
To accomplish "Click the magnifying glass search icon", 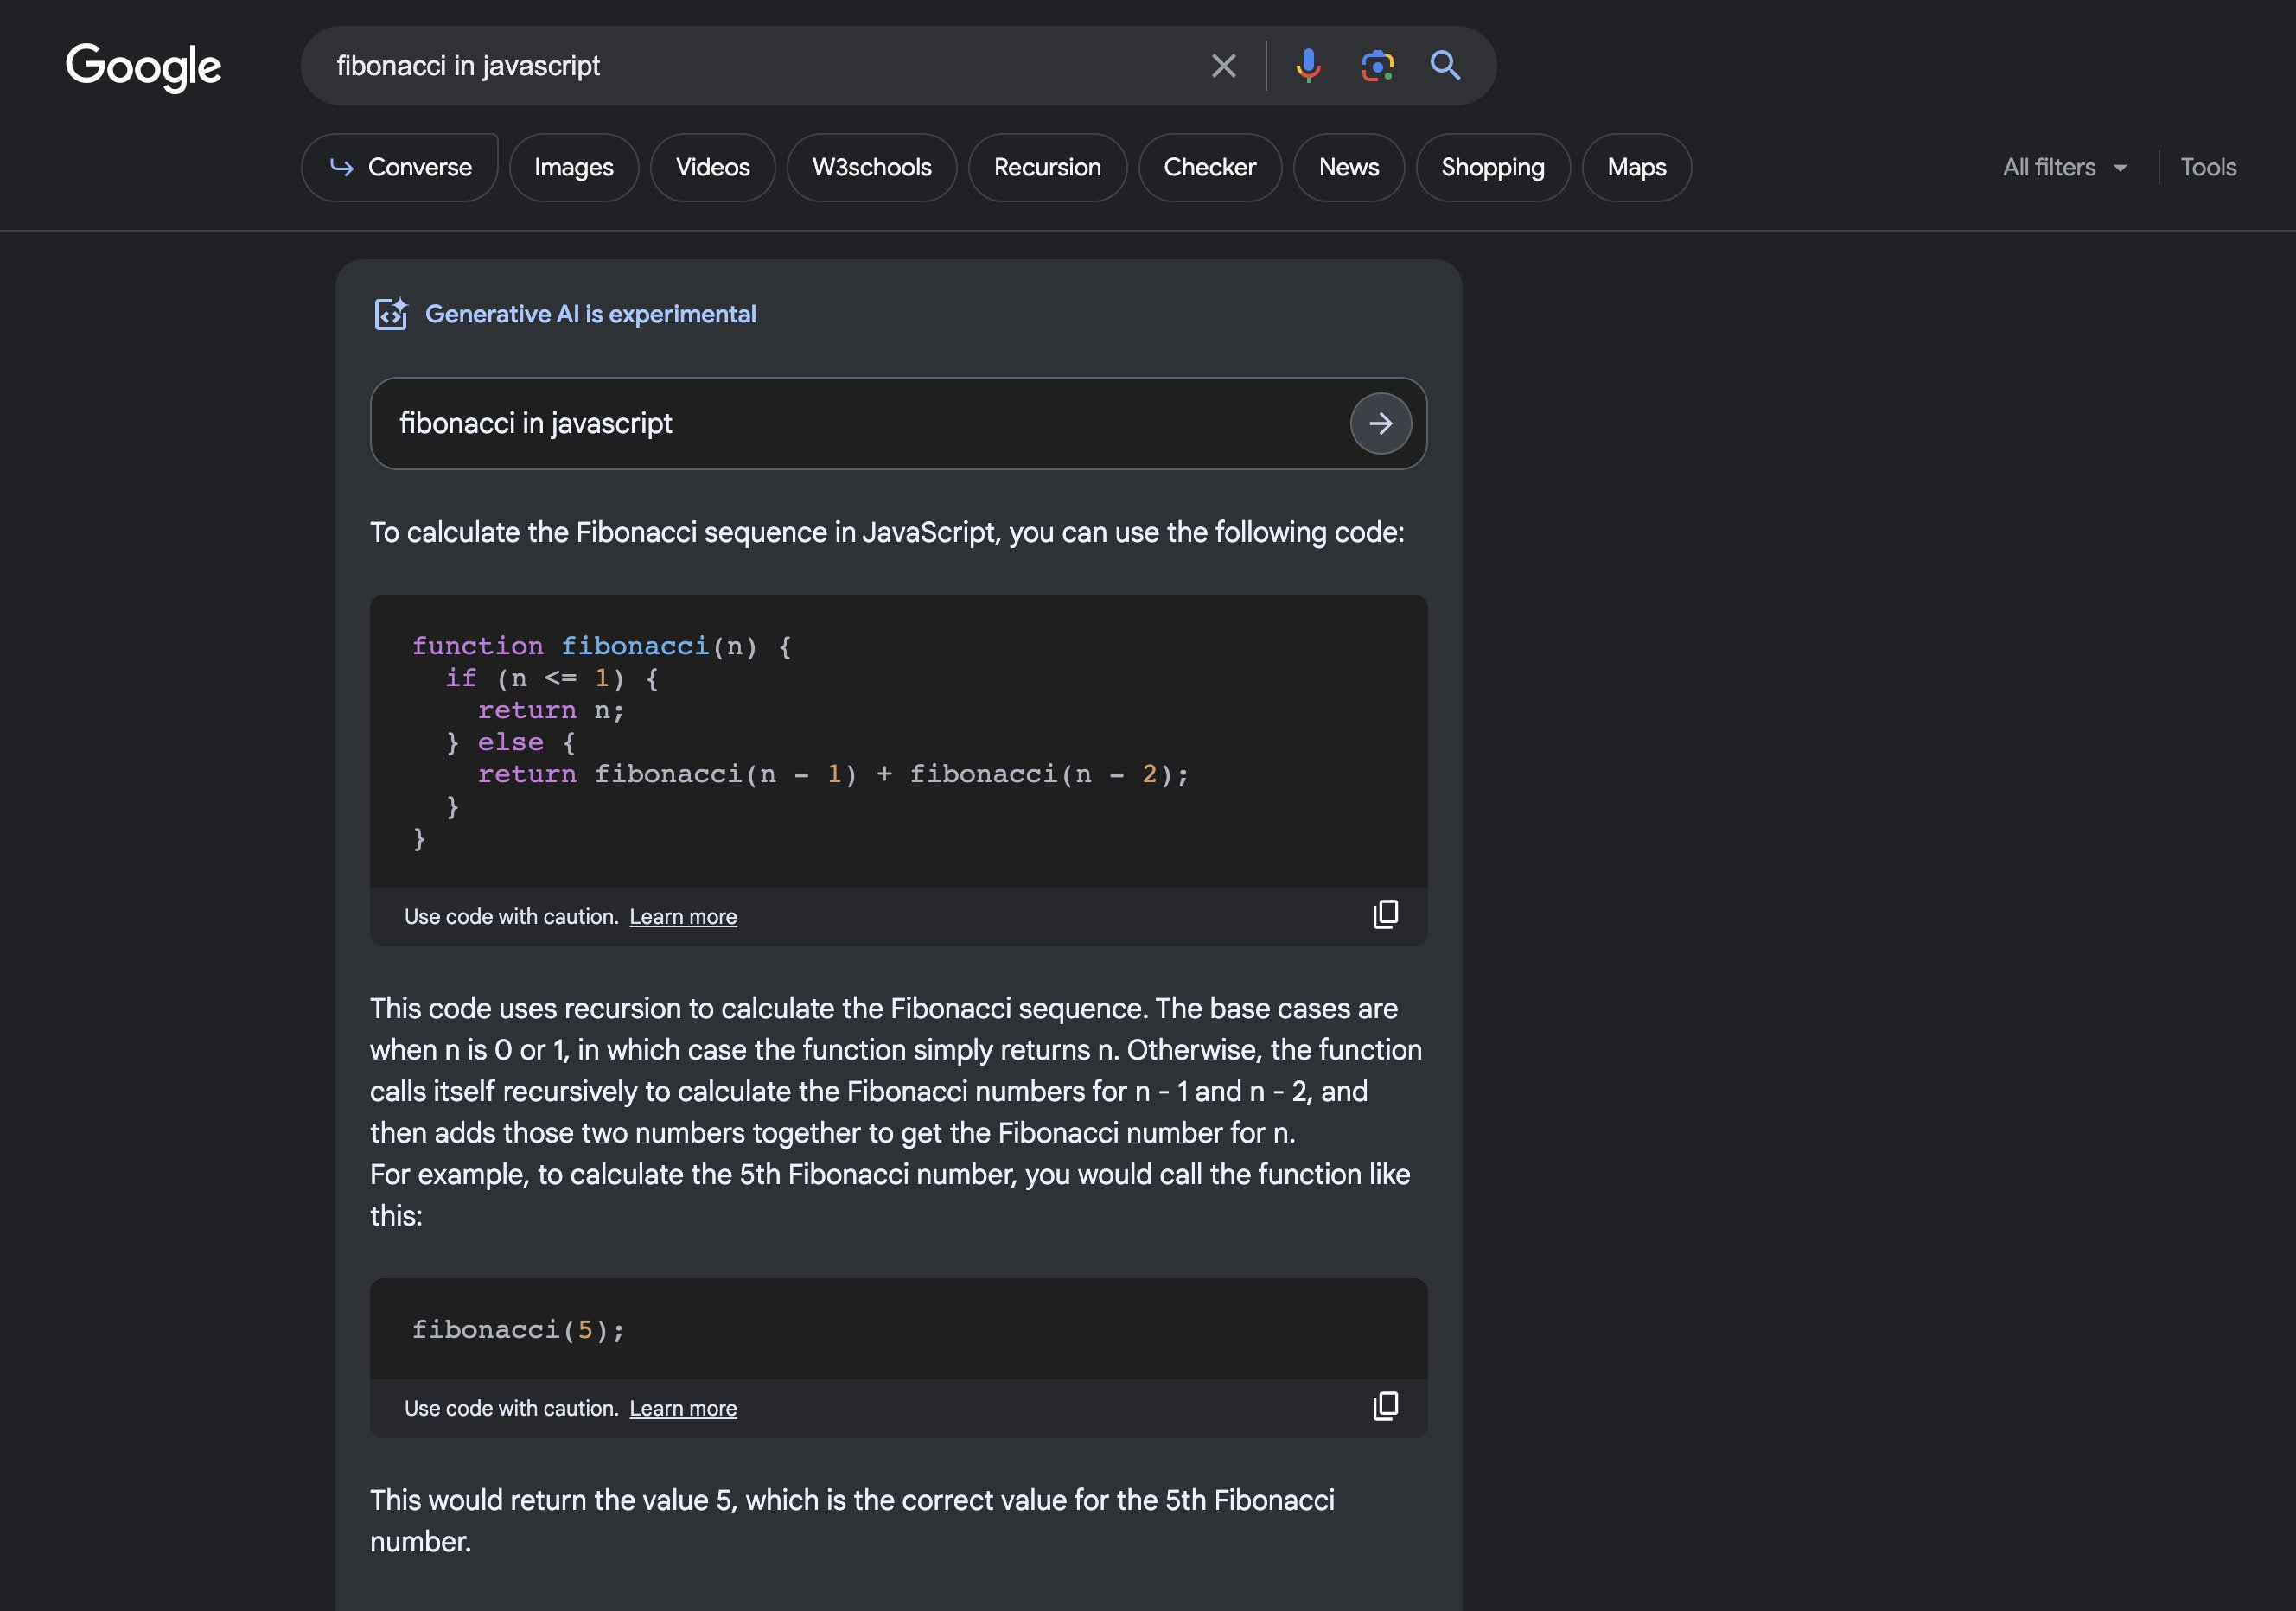I will click(1445, 66).
